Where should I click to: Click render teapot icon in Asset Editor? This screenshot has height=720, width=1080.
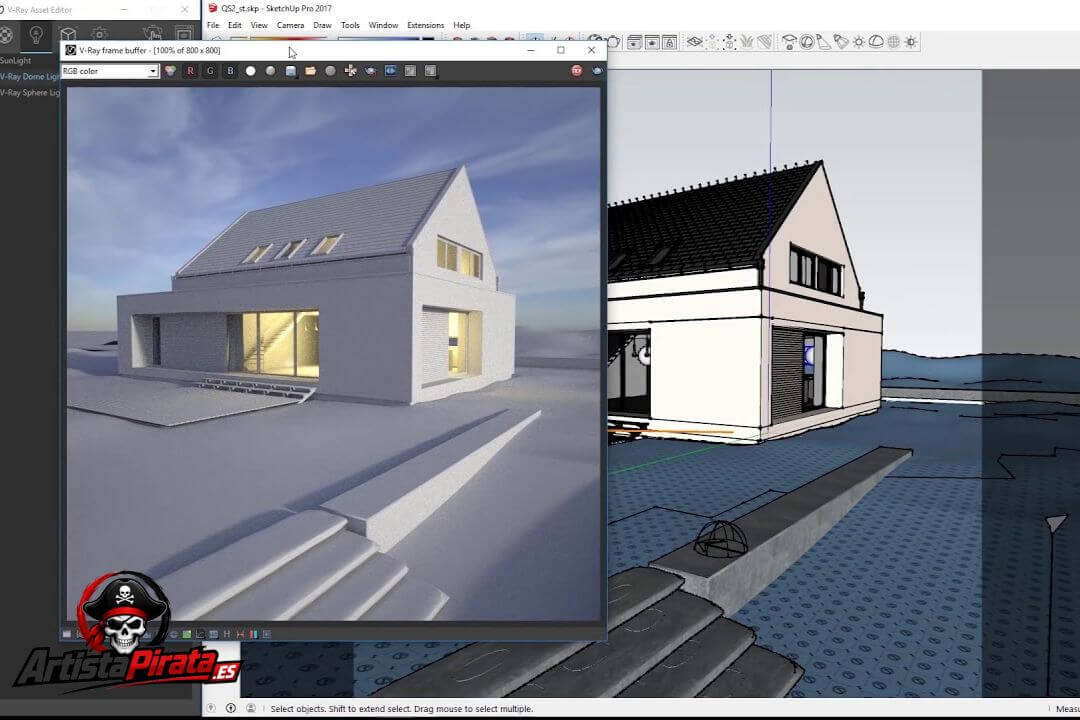coord(152,33)
